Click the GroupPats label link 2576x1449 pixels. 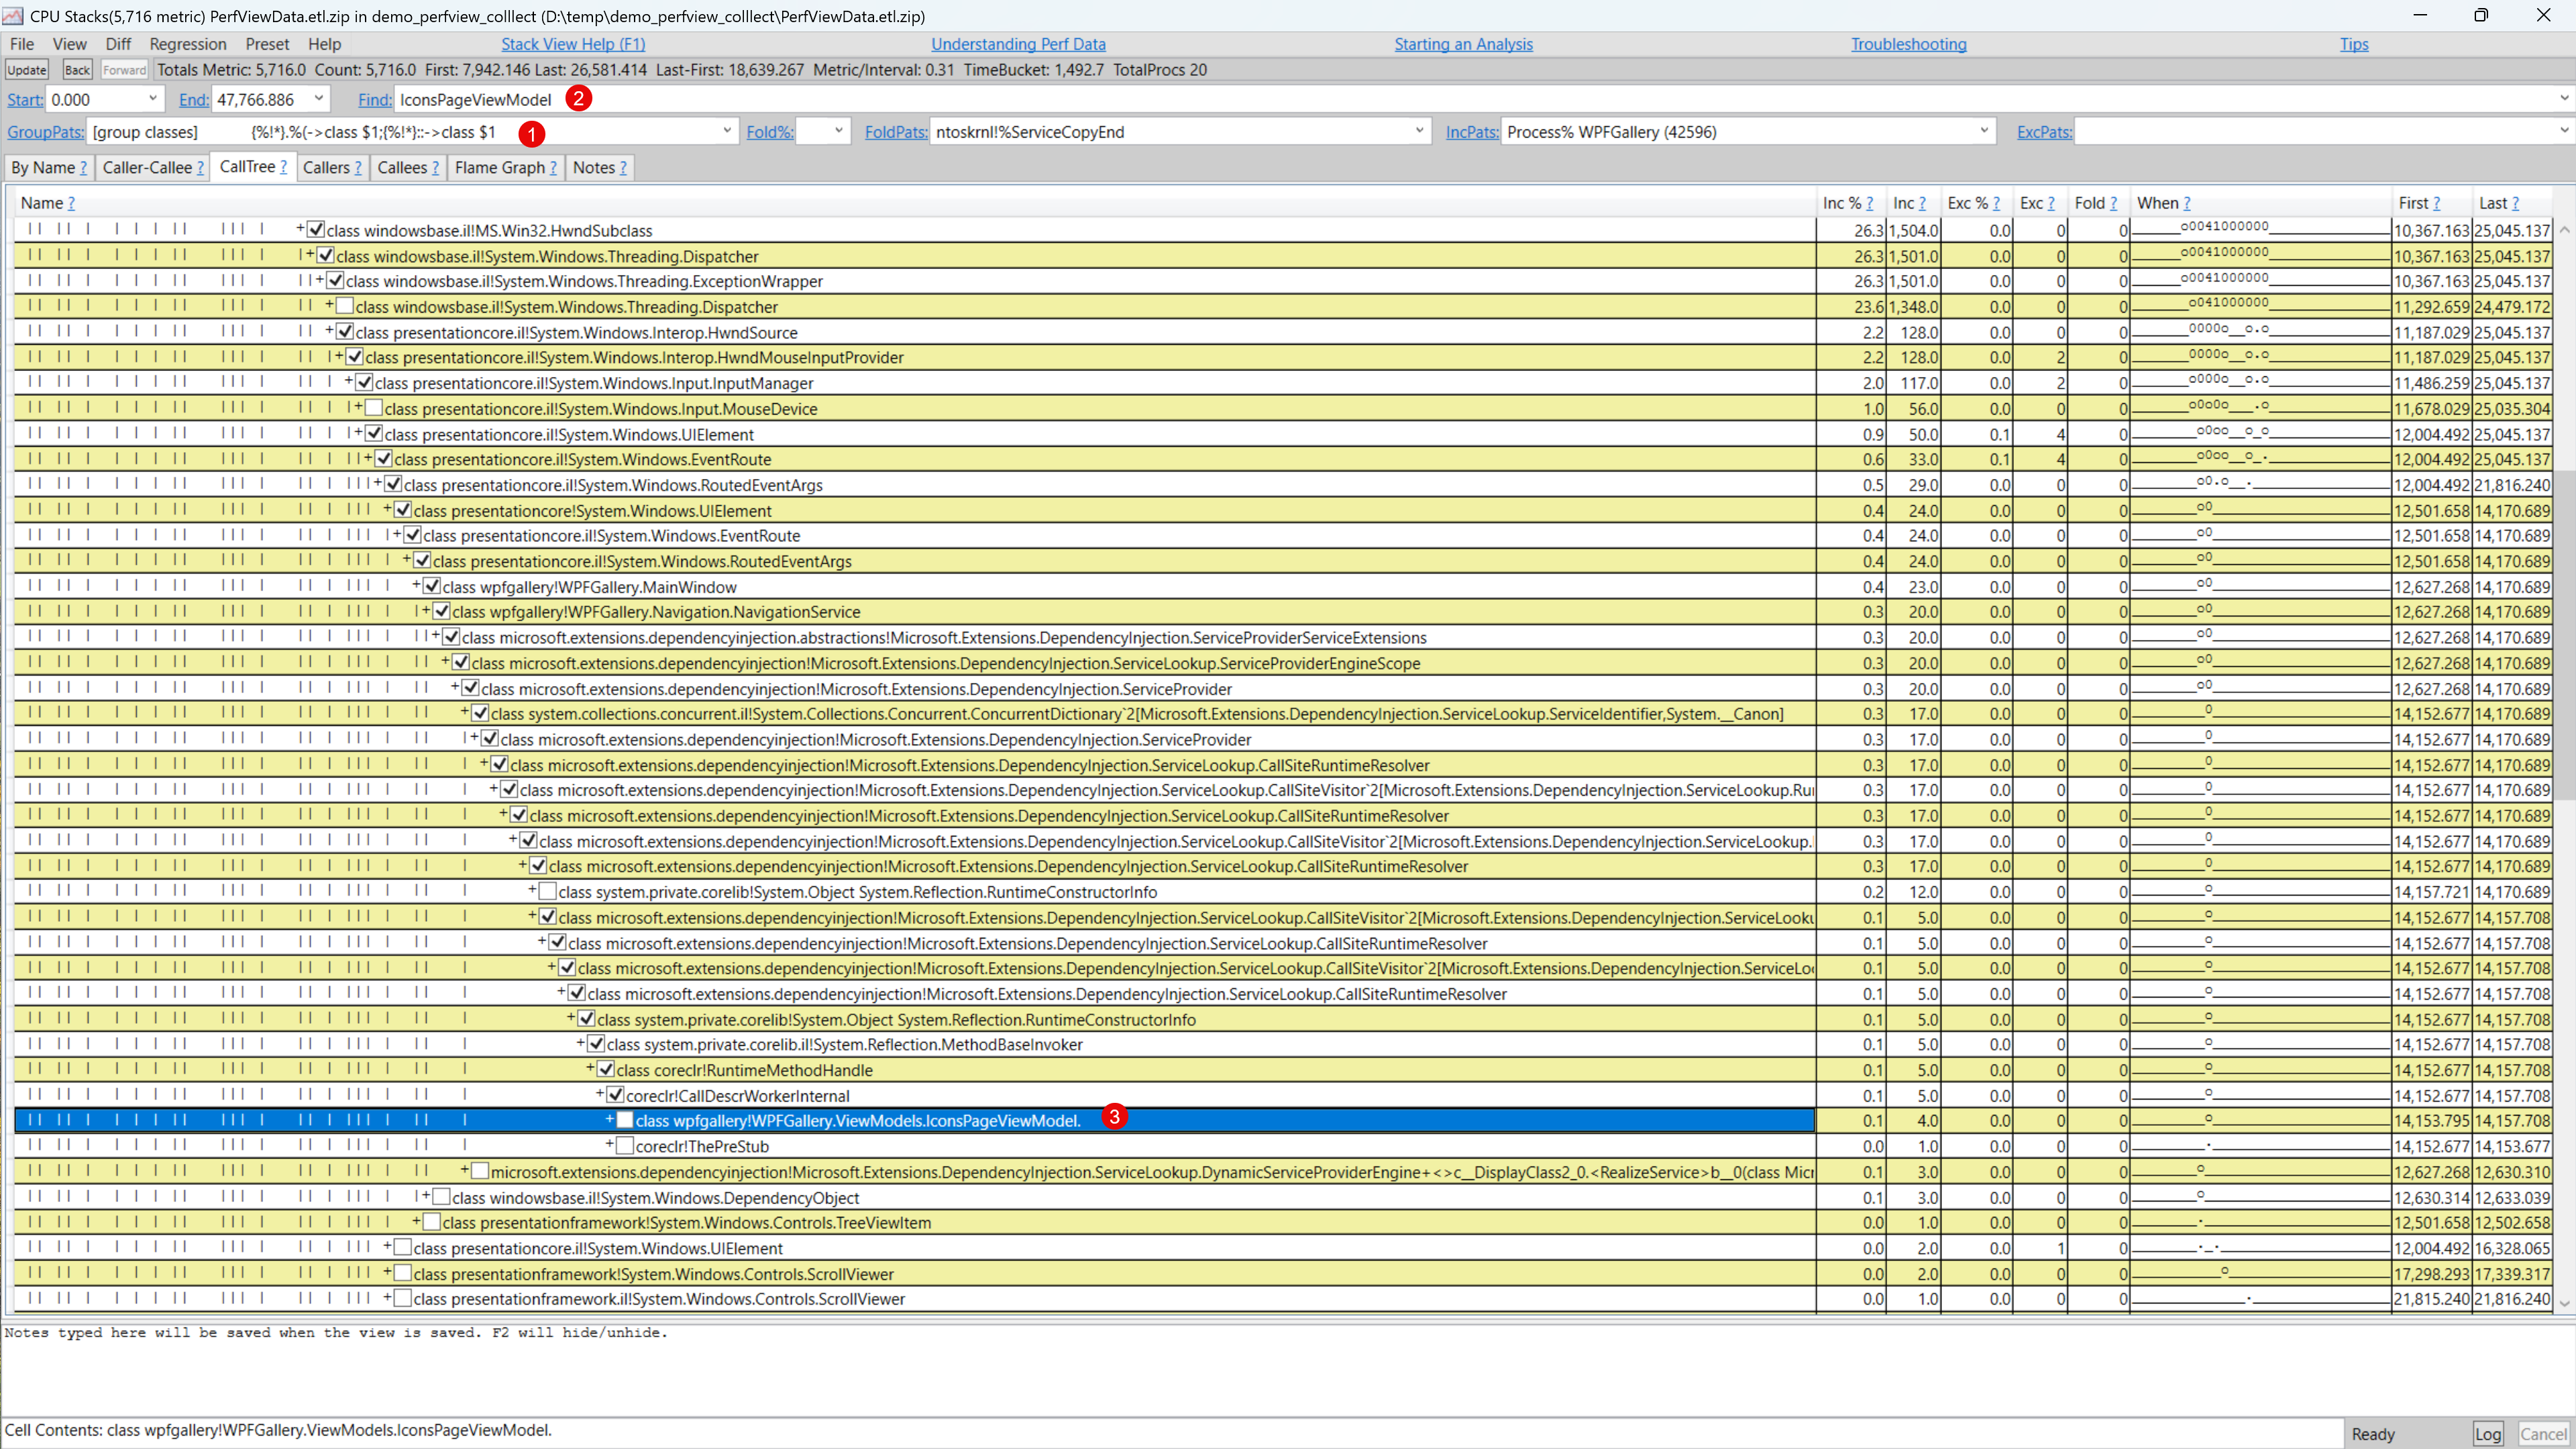[x=46, y=132]
